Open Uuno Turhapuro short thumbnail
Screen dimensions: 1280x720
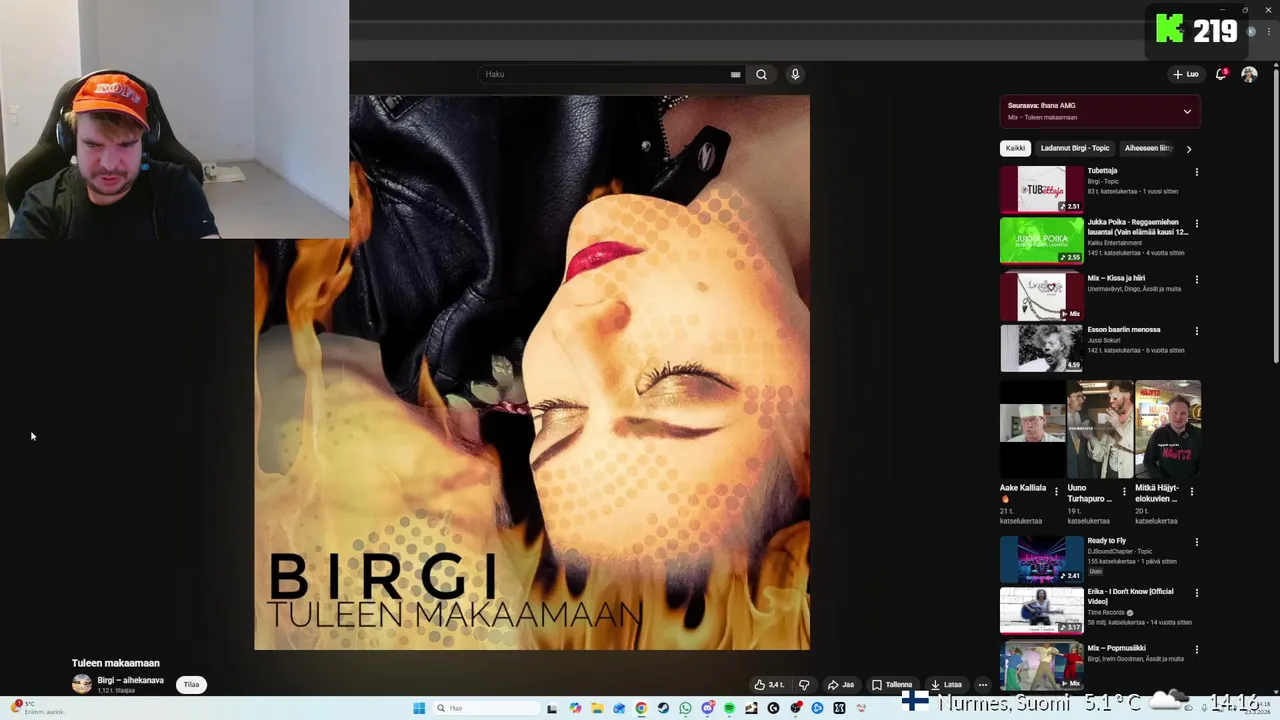tap(1100, 429)
